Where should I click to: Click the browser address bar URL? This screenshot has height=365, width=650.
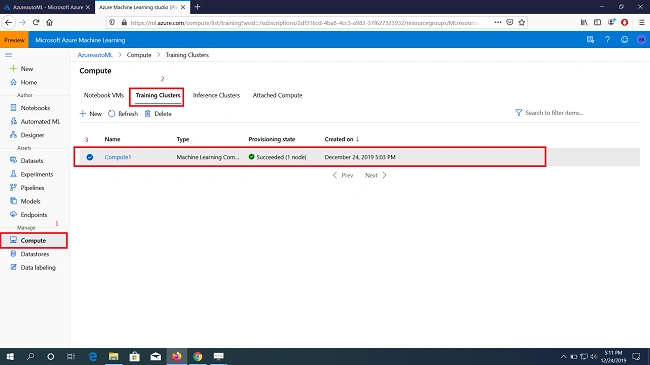(304, 23)
